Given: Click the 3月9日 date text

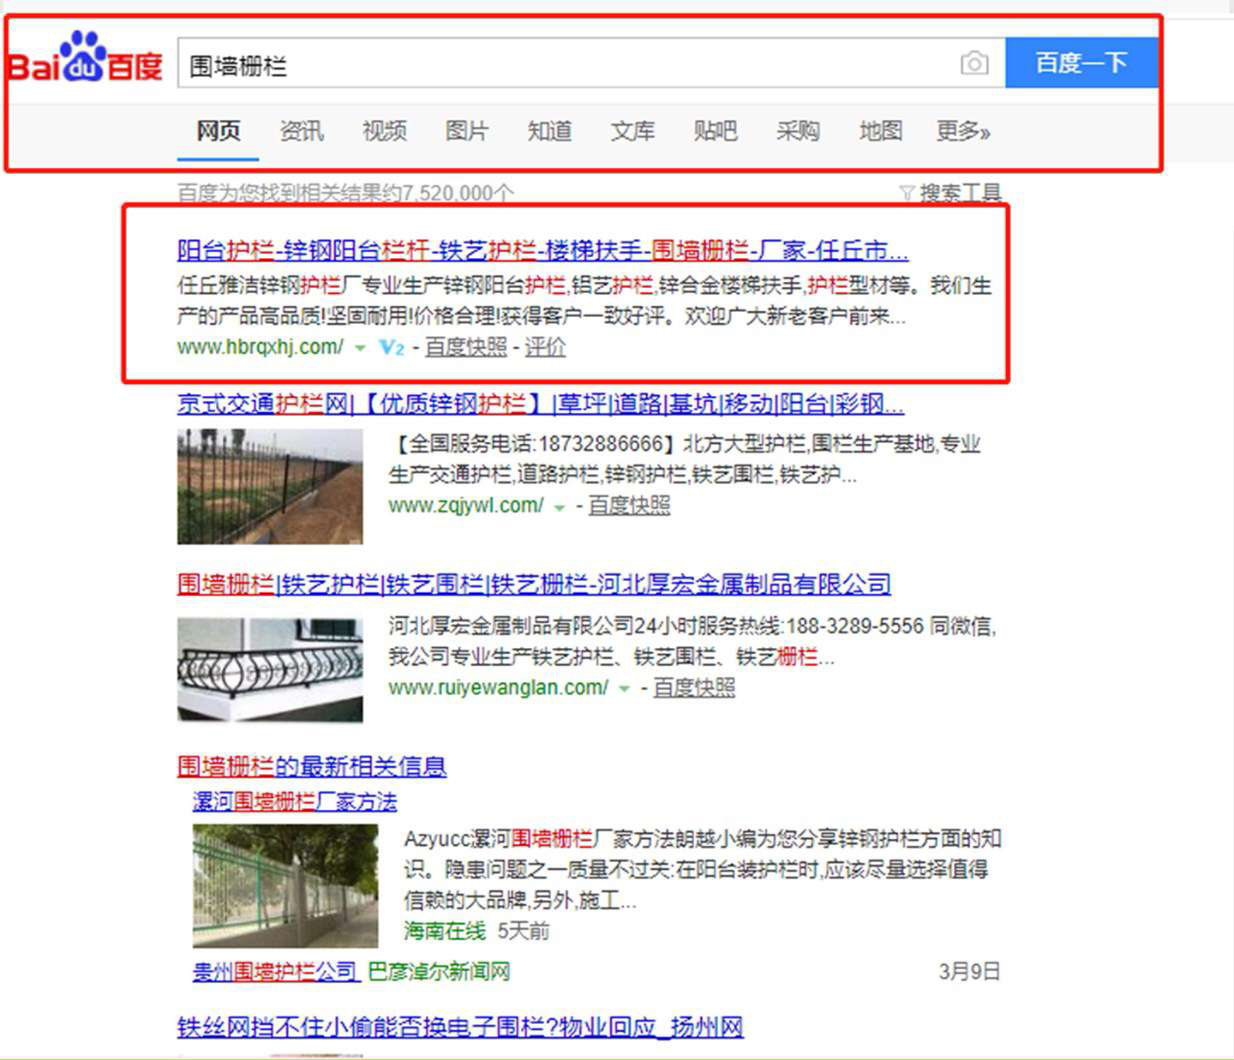Looking at the screenshot, I should pyautogui.click(x=970, y=971).
